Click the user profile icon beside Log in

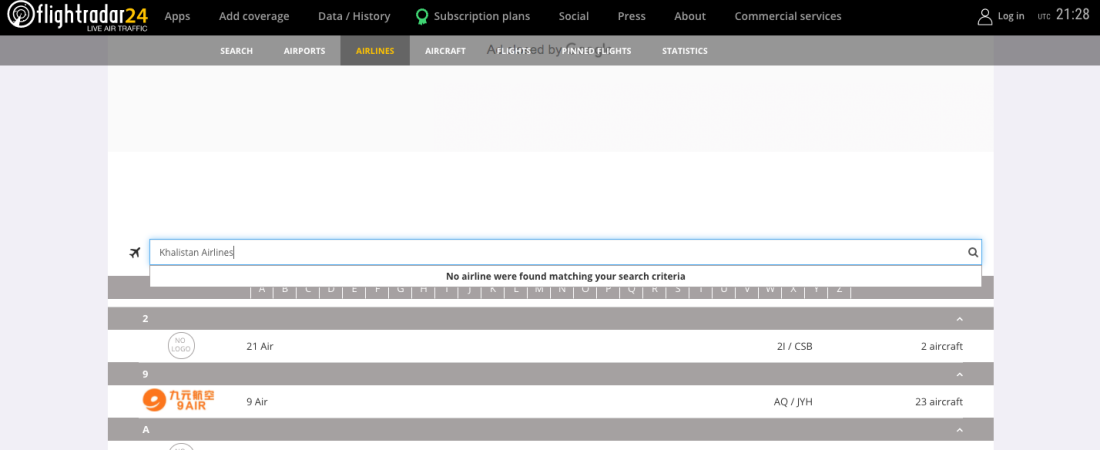coord(985,17)
